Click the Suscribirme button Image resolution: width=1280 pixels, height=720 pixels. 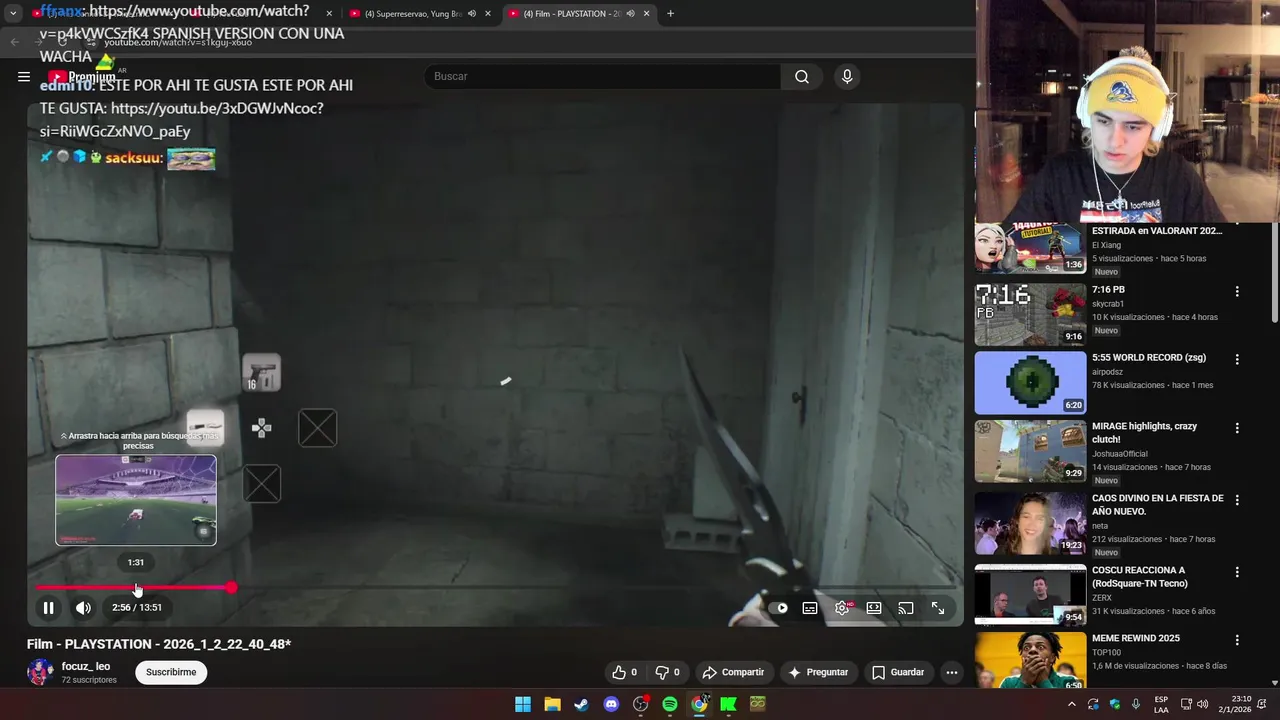click(171, 672)
